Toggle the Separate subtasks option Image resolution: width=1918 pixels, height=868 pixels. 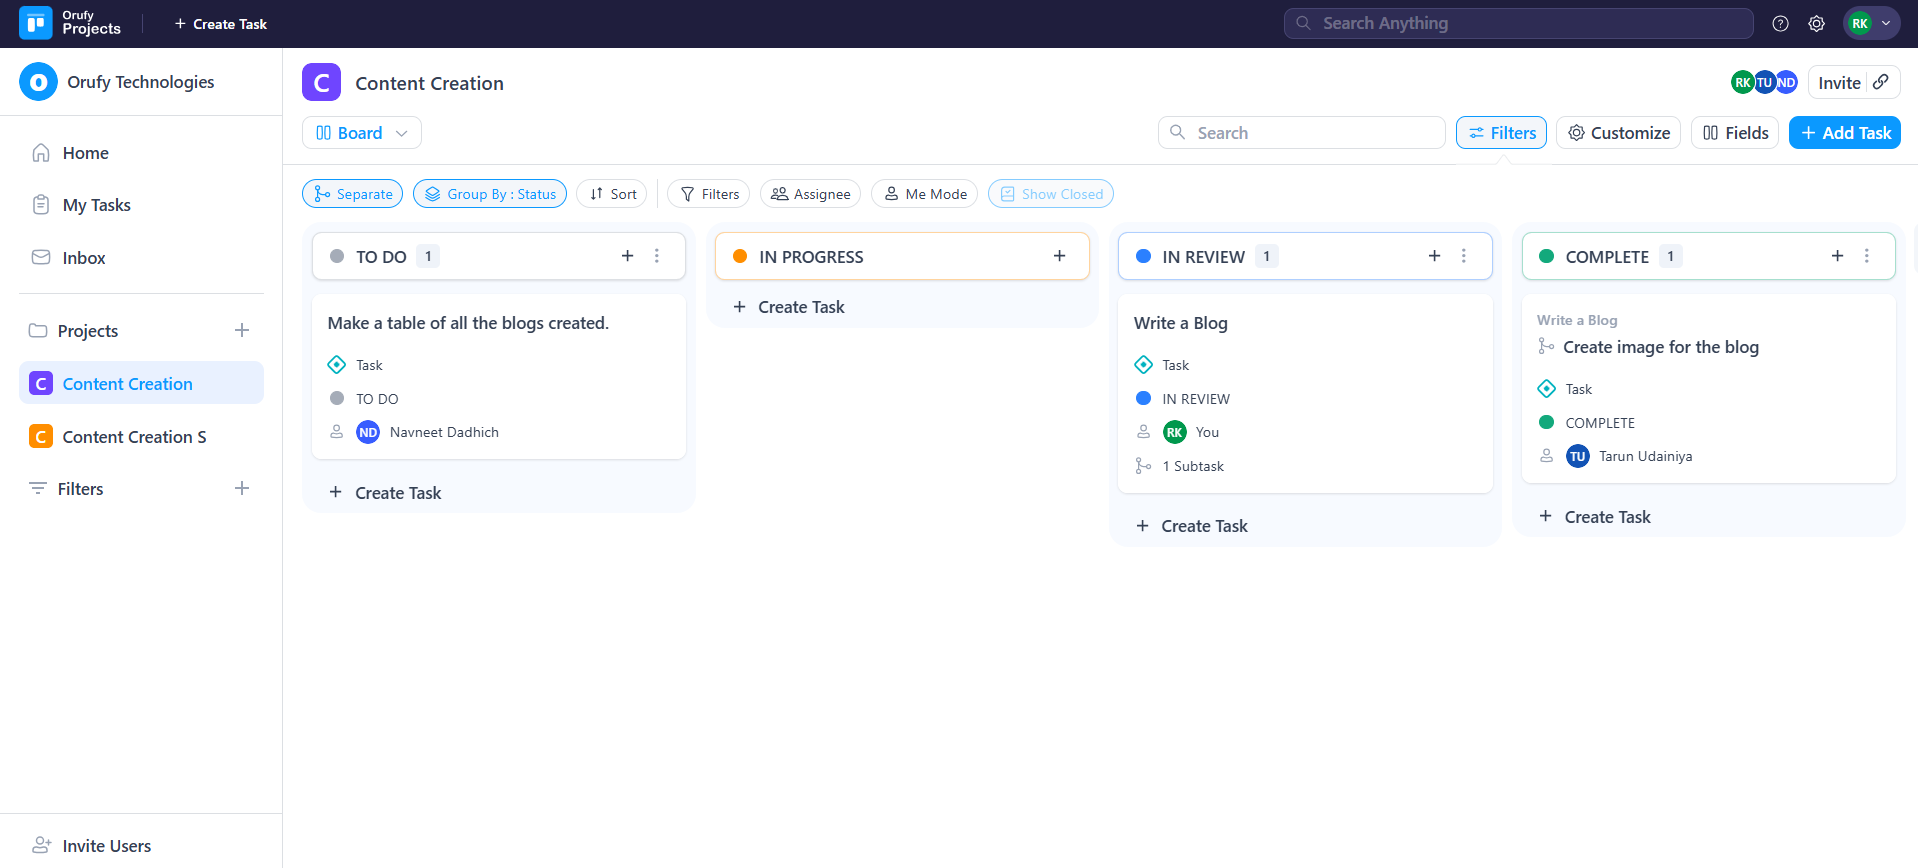[x=353, y=194]
